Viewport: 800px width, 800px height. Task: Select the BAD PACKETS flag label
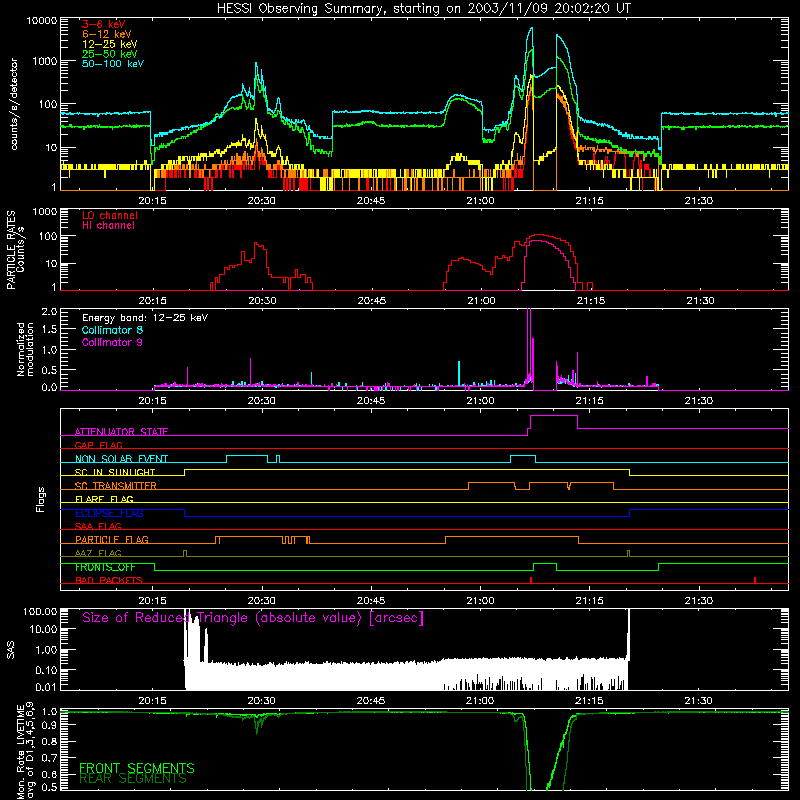click(x=109, y=580)
